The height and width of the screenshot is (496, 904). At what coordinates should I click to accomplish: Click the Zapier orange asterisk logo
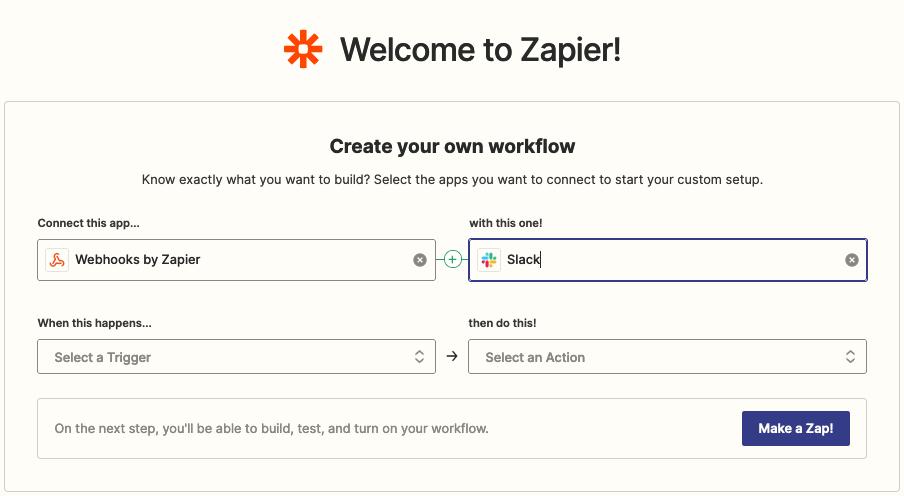303,49
